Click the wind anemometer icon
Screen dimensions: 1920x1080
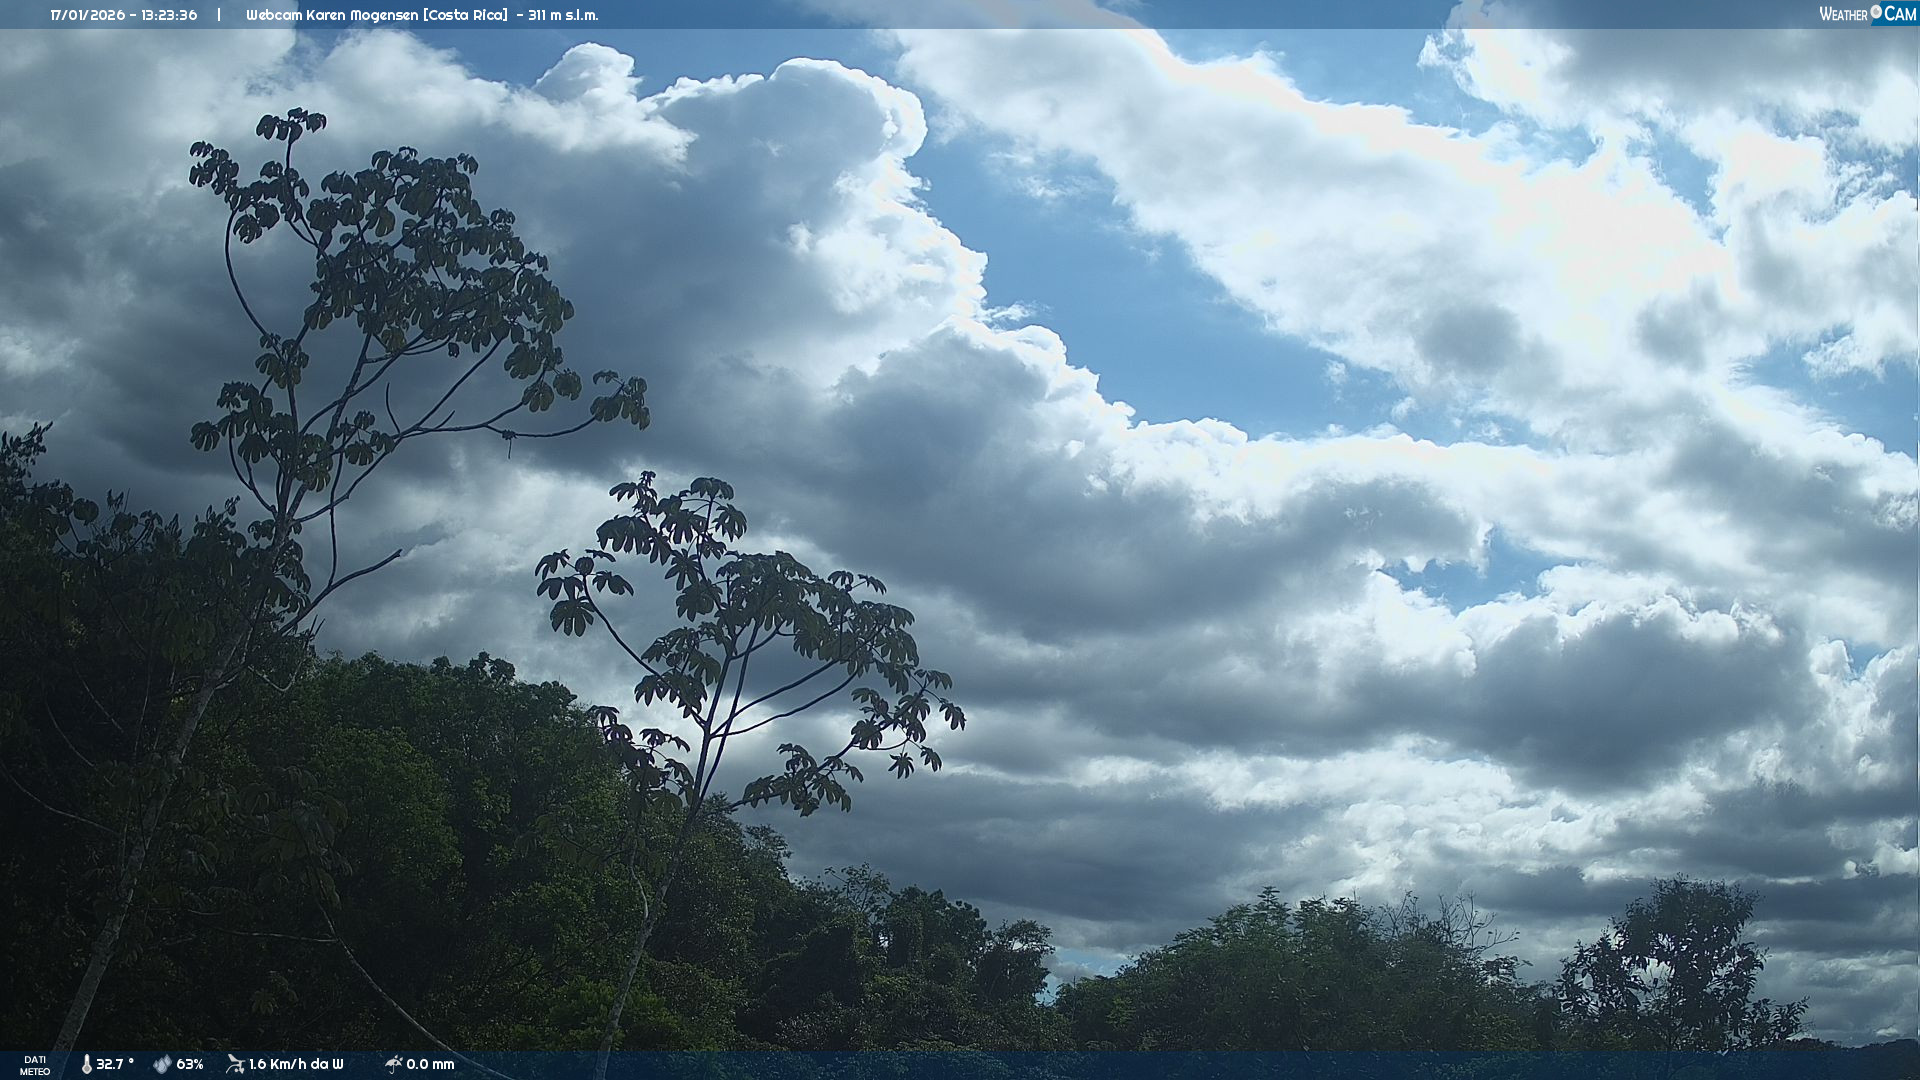(235, 1064)
